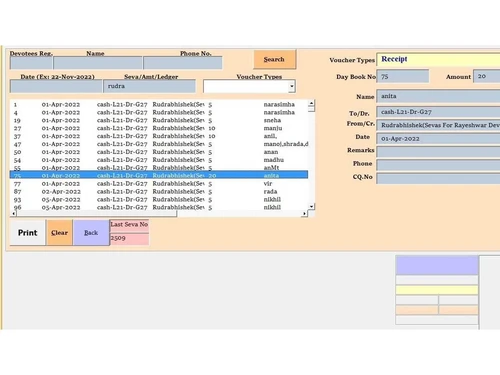Select row 1 narasimha entry
500x375 pixels.
pyautogui.click(x=159, y=104)
